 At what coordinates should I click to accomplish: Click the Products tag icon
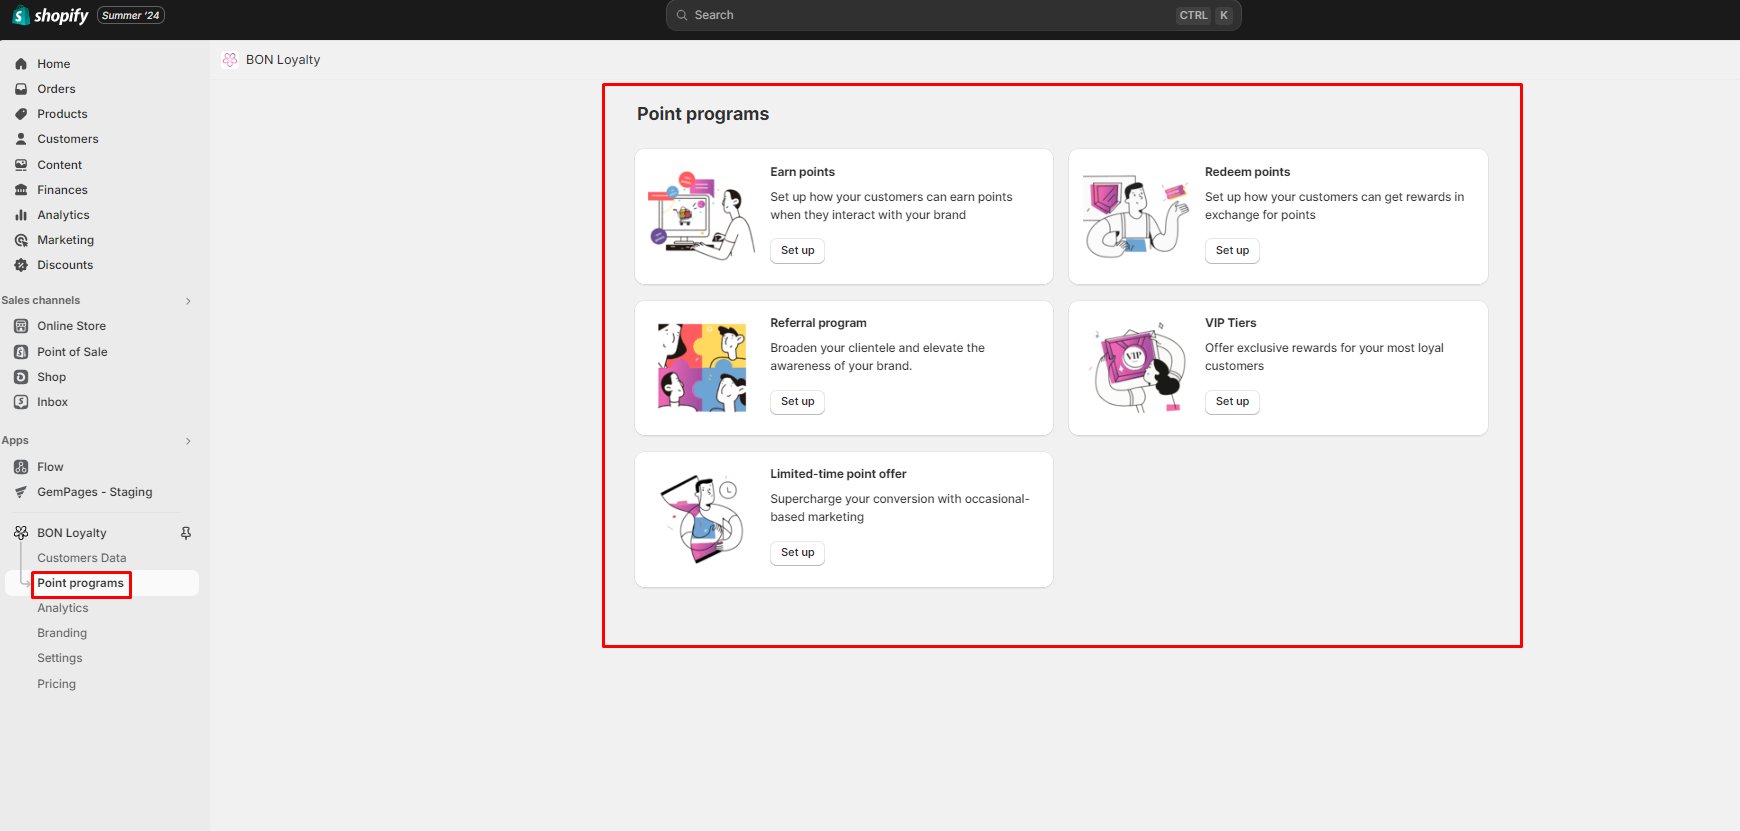pos(21,114)
